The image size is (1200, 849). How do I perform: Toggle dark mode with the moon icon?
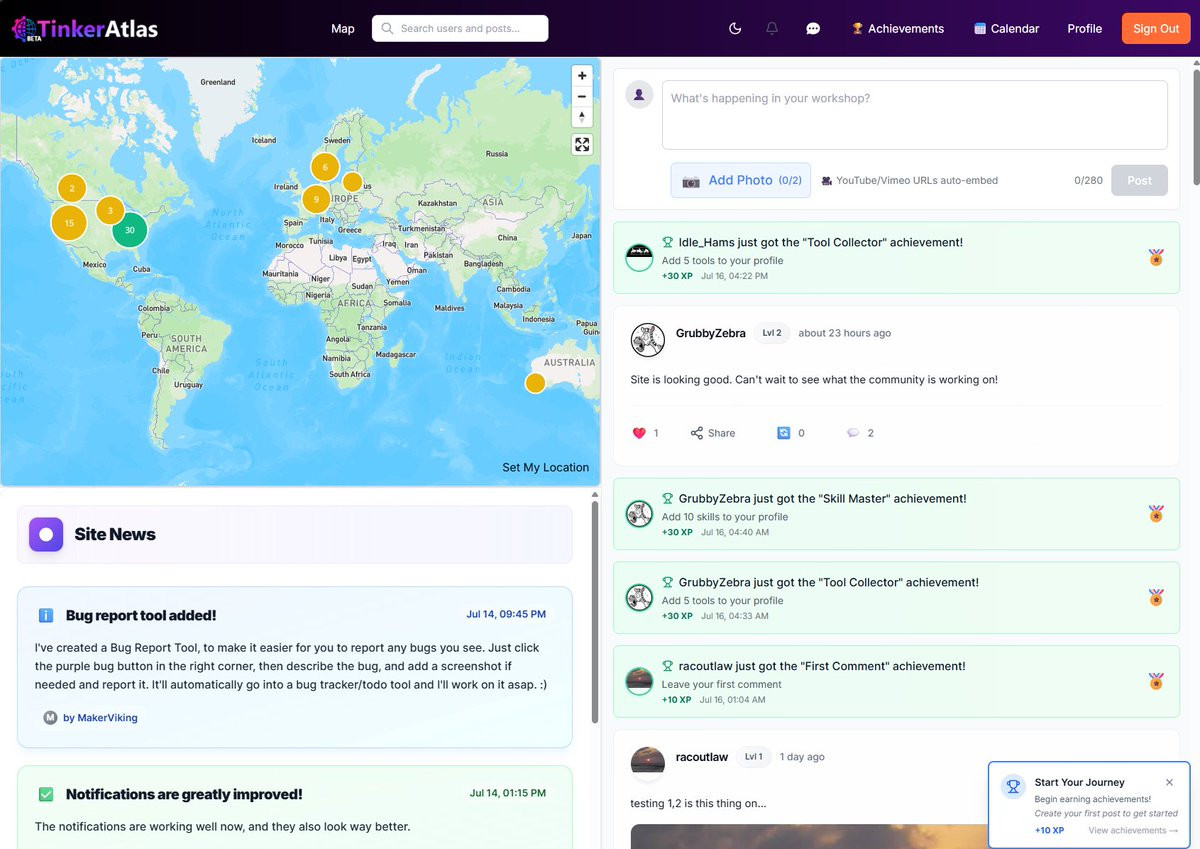[x=735, y=29]
